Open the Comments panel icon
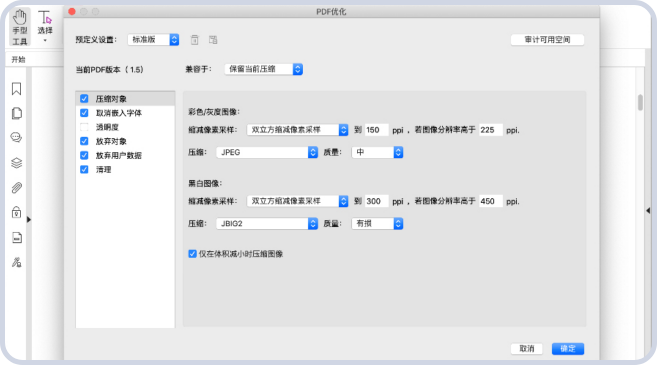The height and width of the screenshot is (365, 657). pyautogui.click(x=16, y=137)
